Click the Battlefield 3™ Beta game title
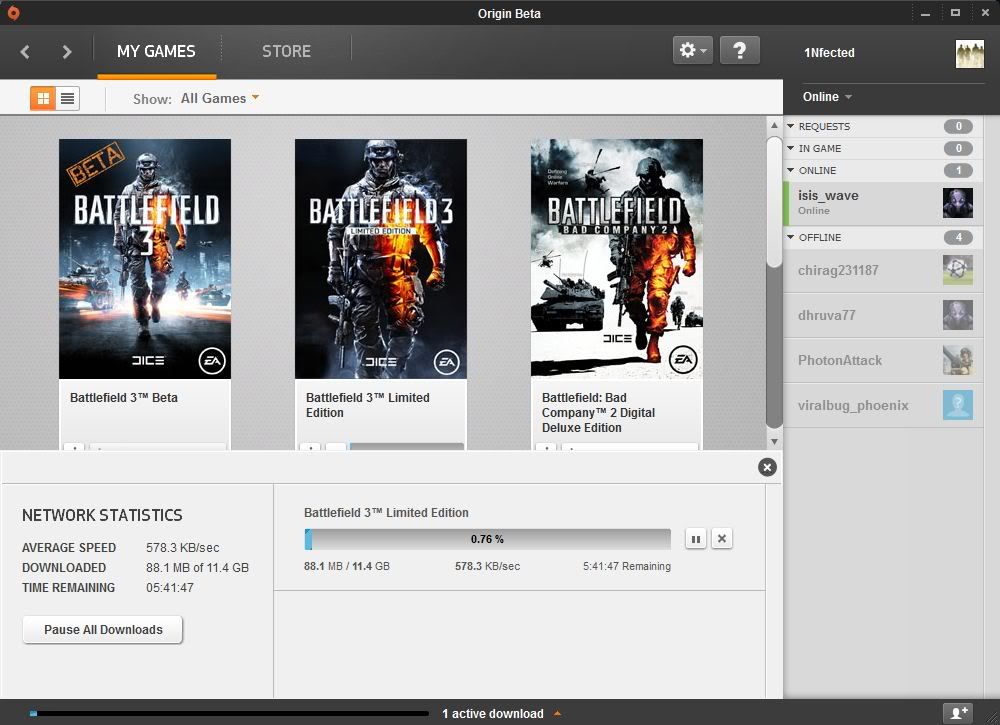Screen dimensions: 1000x725 click(x=124, y=398)
